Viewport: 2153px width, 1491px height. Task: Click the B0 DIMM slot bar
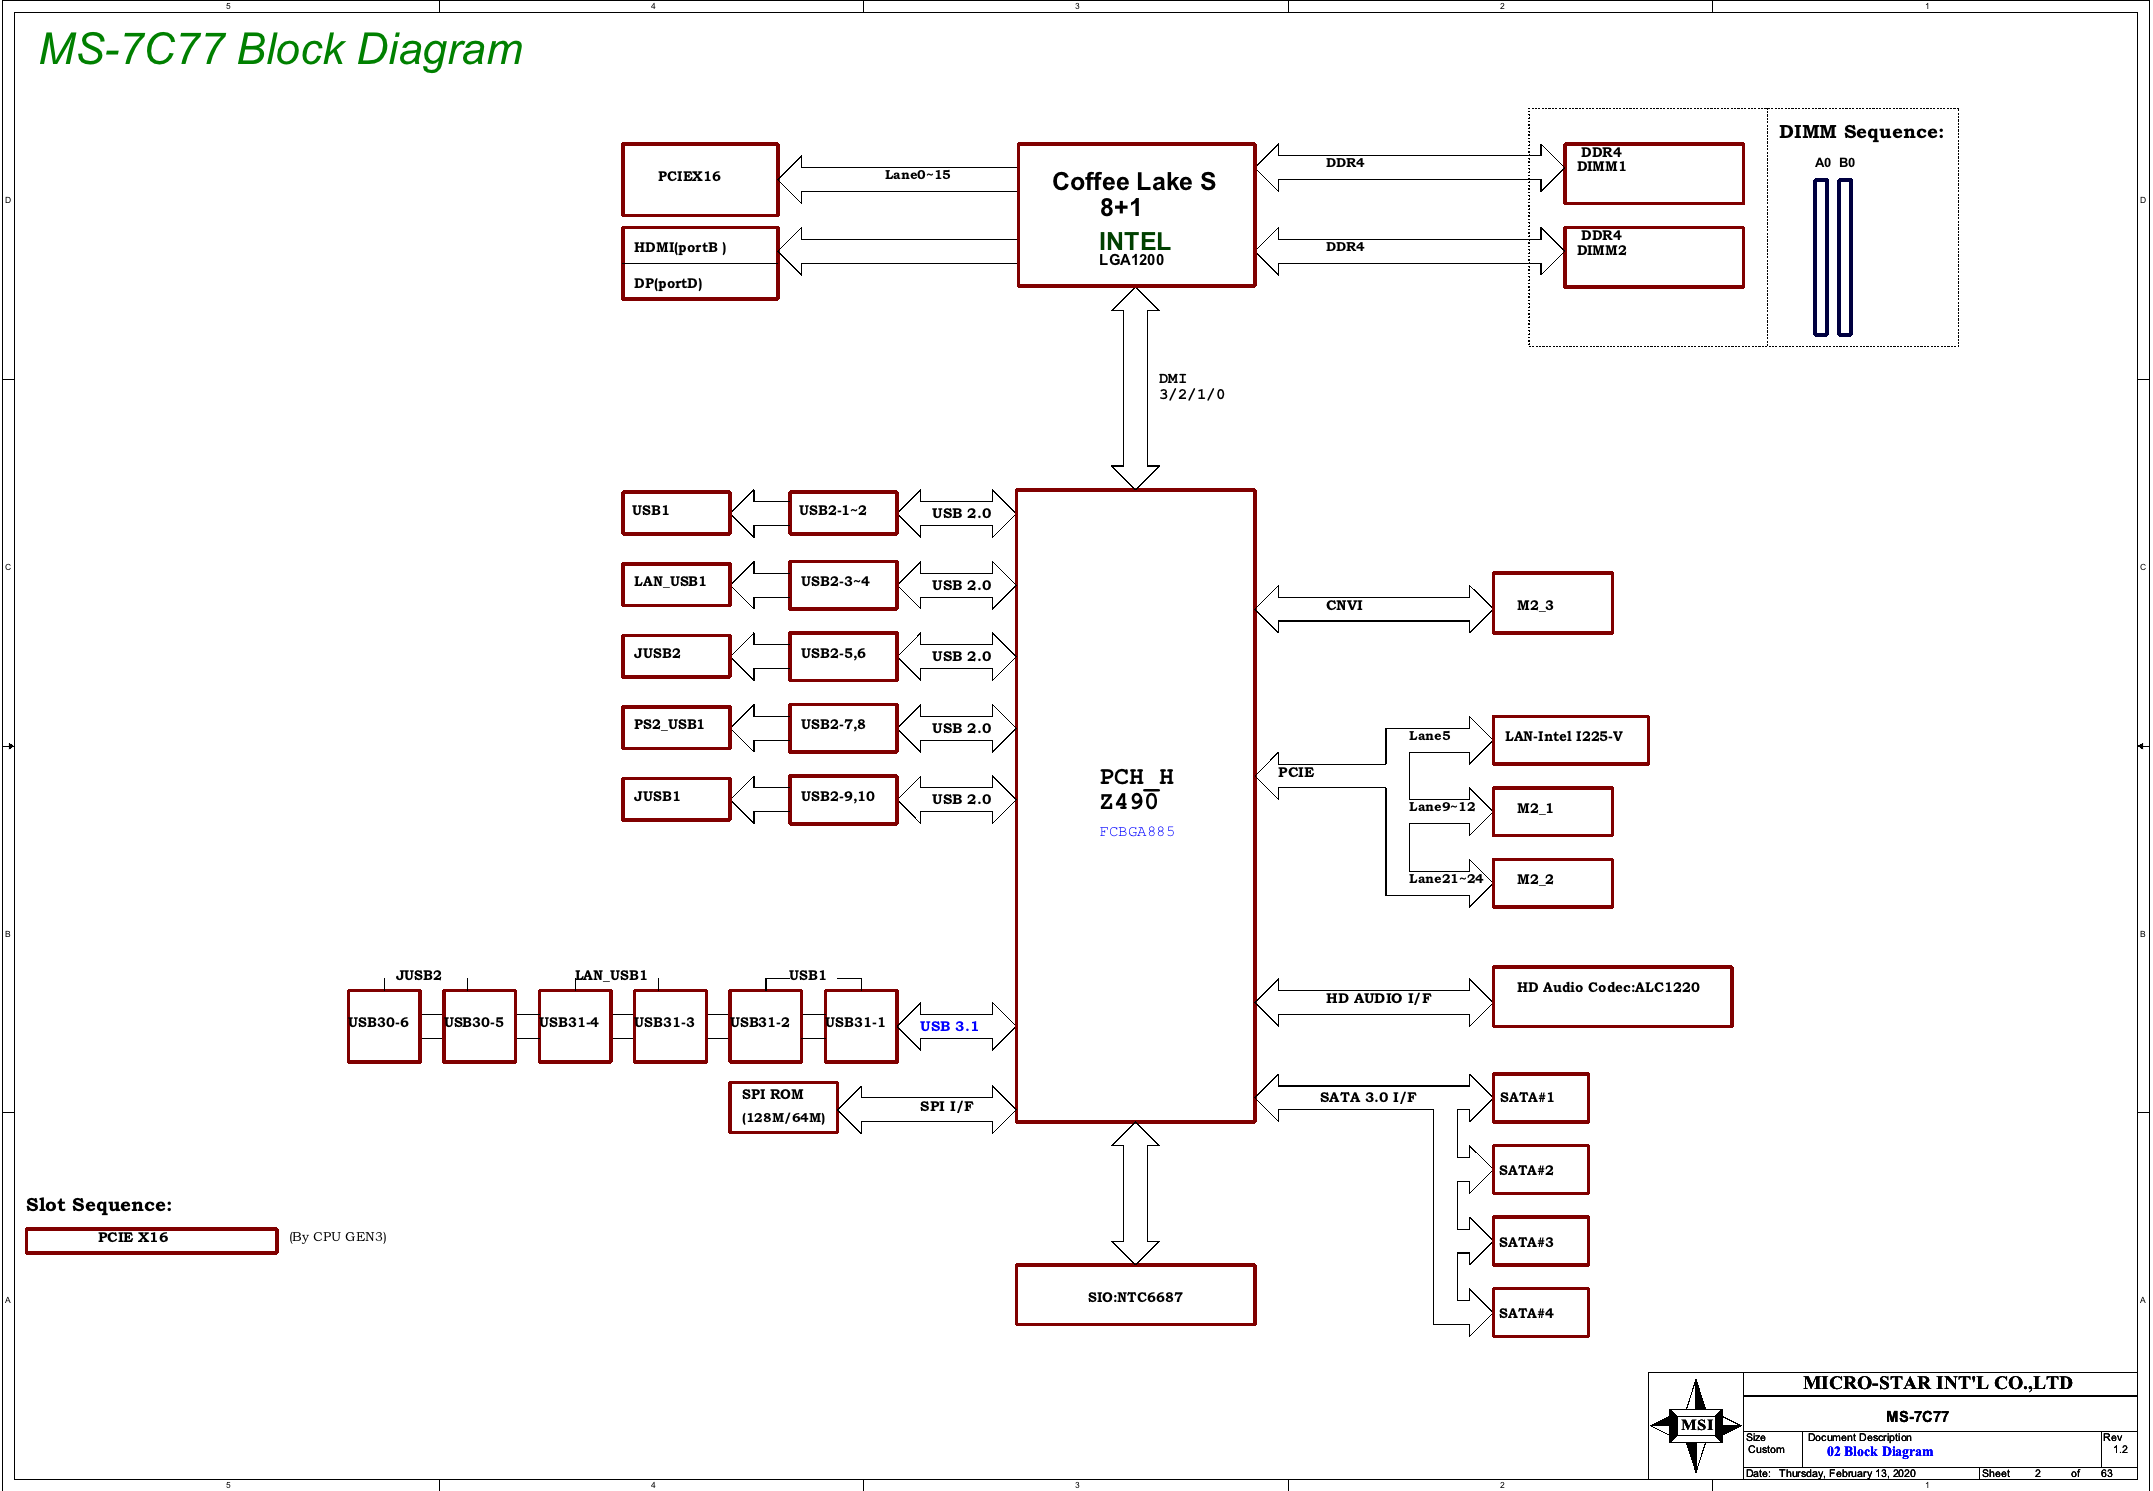[1845, 257]
